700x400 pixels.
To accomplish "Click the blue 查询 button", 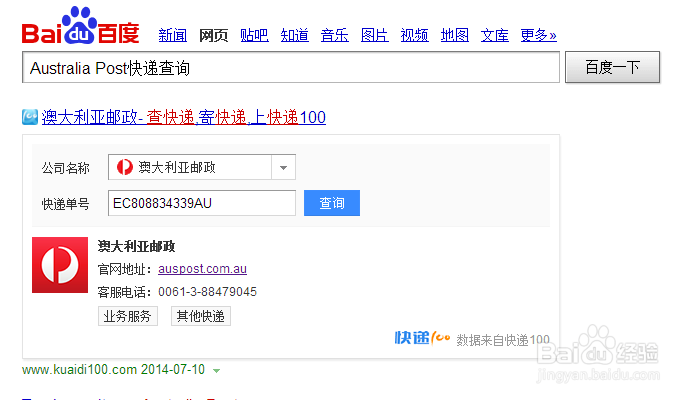I will (332, 203).
